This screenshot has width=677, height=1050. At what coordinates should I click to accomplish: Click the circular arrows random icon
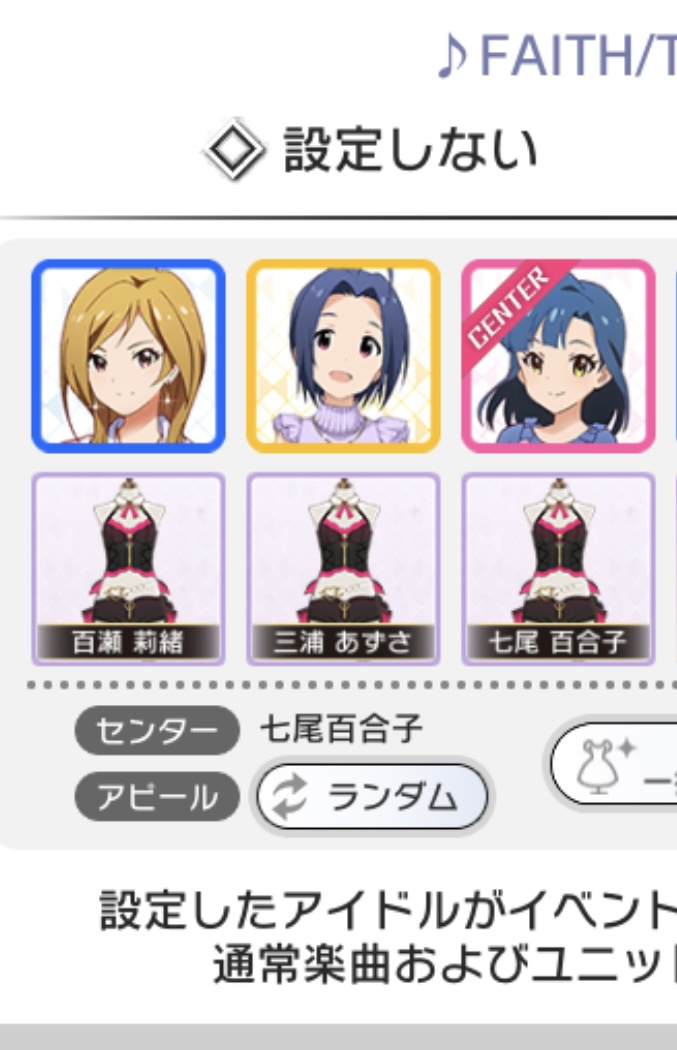(x=289, y=797)
